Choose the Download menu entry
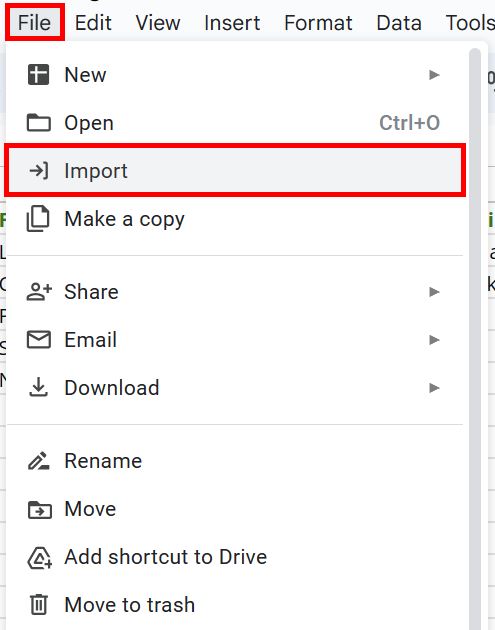This screenshot has width=495, height=630. click(x=235, y=388)
